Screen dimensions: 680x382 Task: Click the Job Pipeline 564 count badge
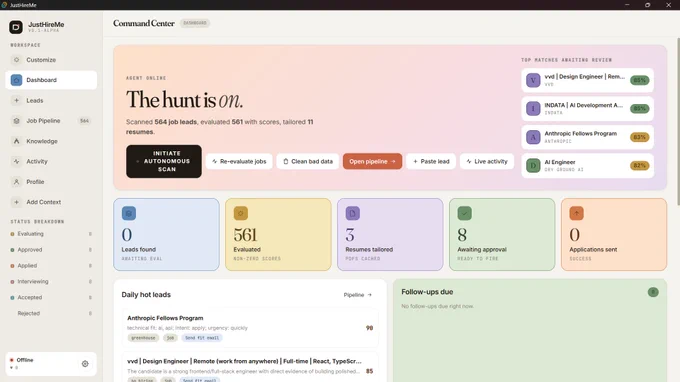[84, 121]
